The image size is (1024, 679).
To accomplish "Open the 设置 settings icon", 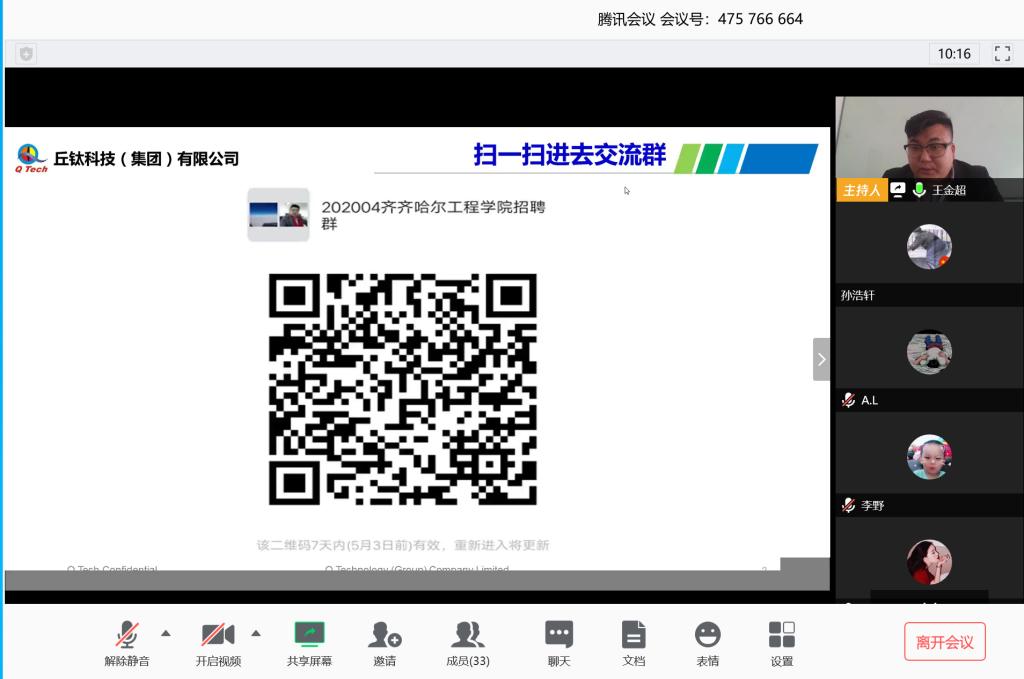I will [x=781, y=642].
